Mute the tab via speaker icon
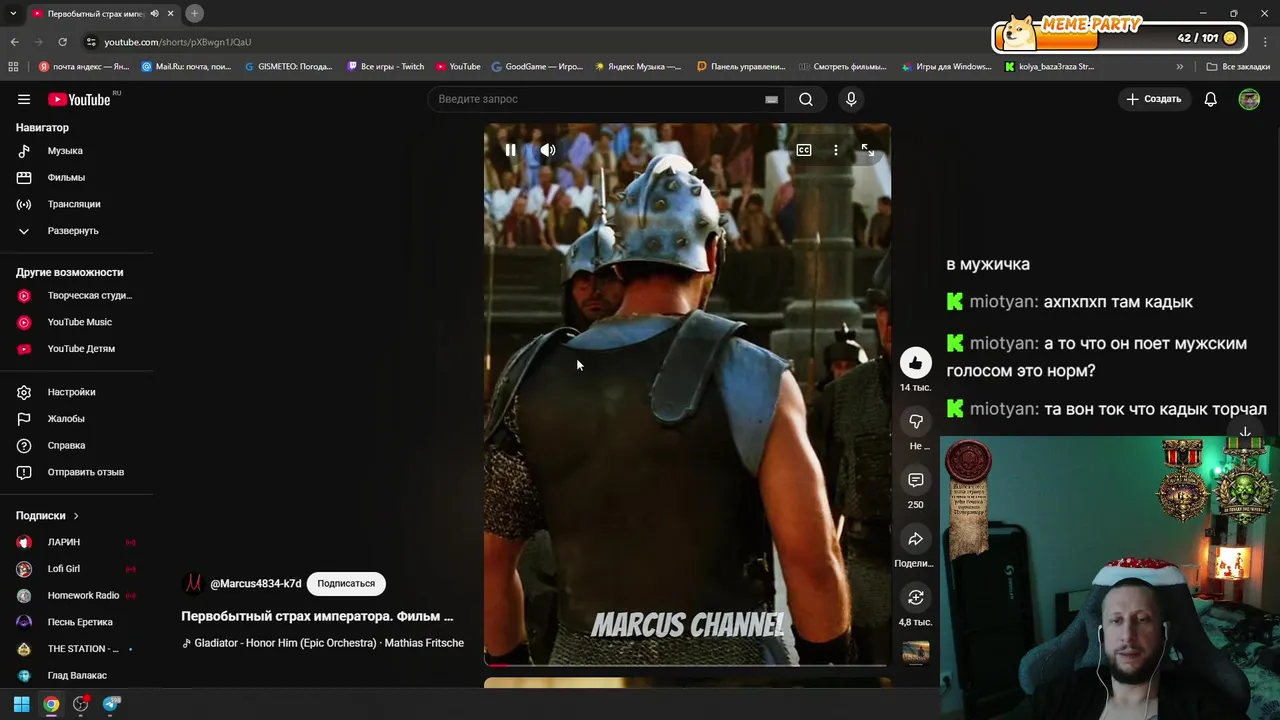1280x720 pixels. coord(154,13)
